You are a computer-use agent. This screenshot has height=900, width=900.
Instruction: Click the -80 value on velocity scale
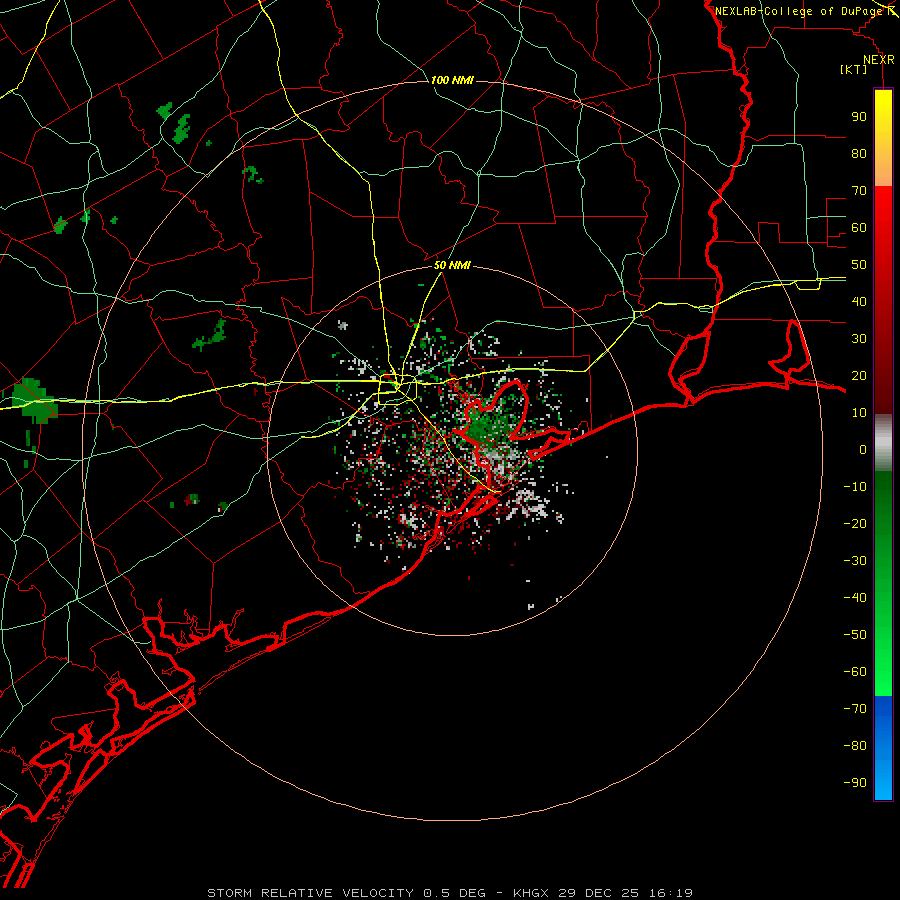855,746
